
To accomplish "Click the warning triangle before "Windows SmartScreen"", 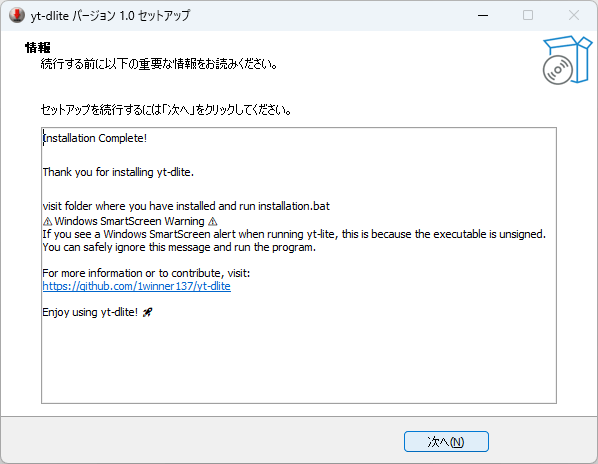I will pyautogui.click(x=47, y=222).
